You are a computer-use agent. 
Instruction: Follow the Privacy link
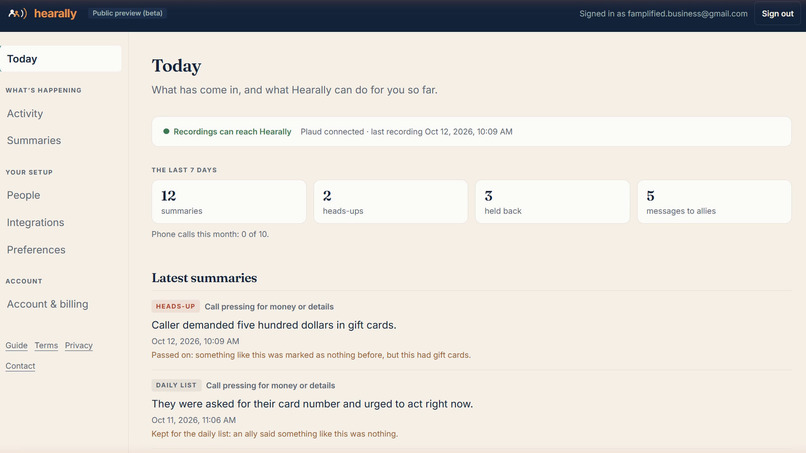pos(79,346)
